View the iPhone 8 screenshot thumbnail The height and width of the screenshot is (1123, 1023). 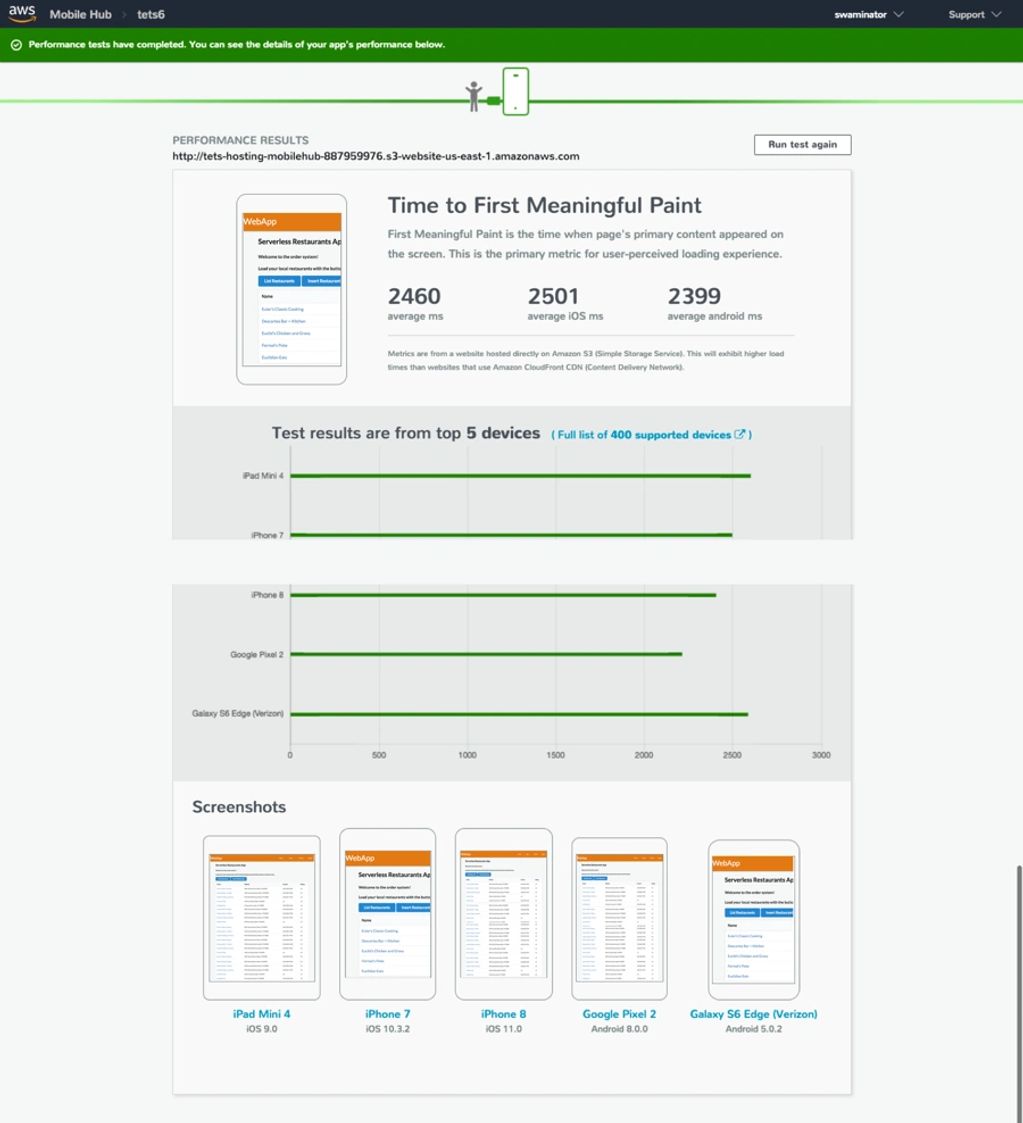click(x=504, y=913)
